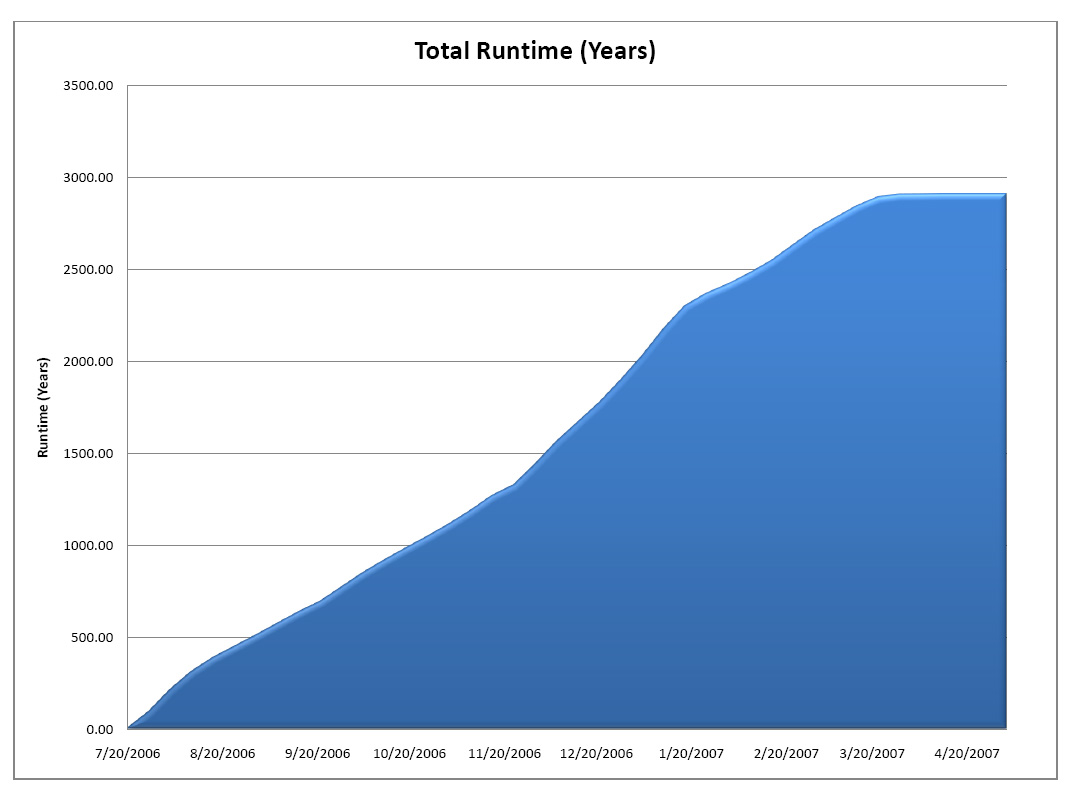Pick the 11/20/2006 date label
The image size is (1077, 796).
504,753
